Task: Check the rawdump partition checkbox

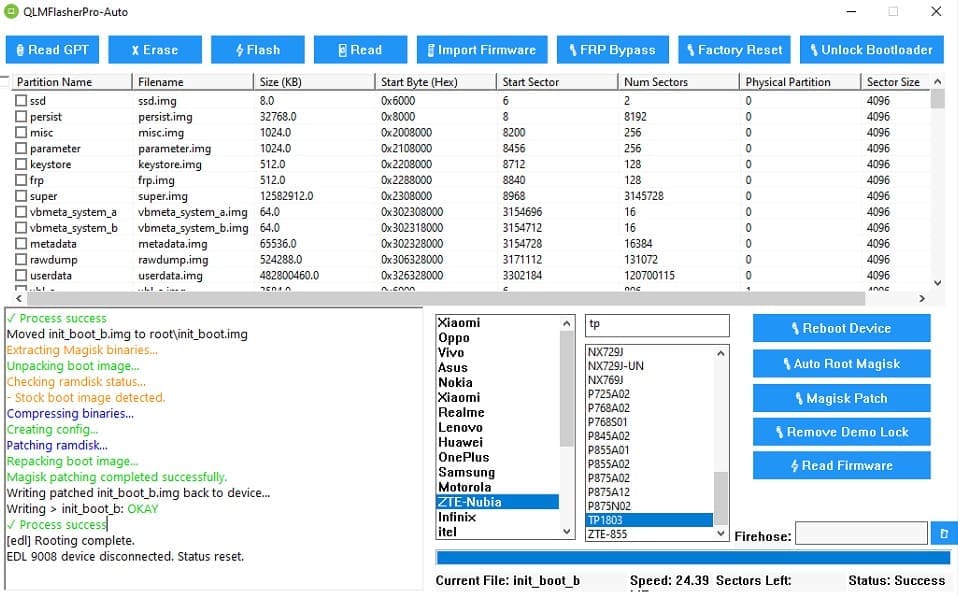Action: tap(21, 260)
